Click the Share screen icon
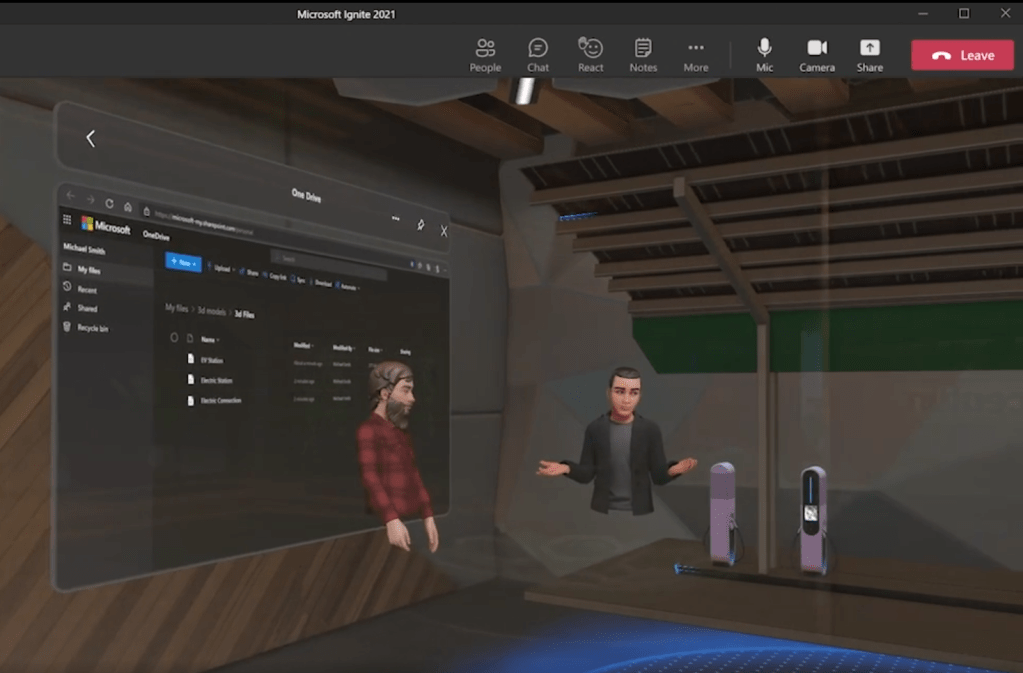The height and width of the screenshot is (673, 1023). coord(870,55)
